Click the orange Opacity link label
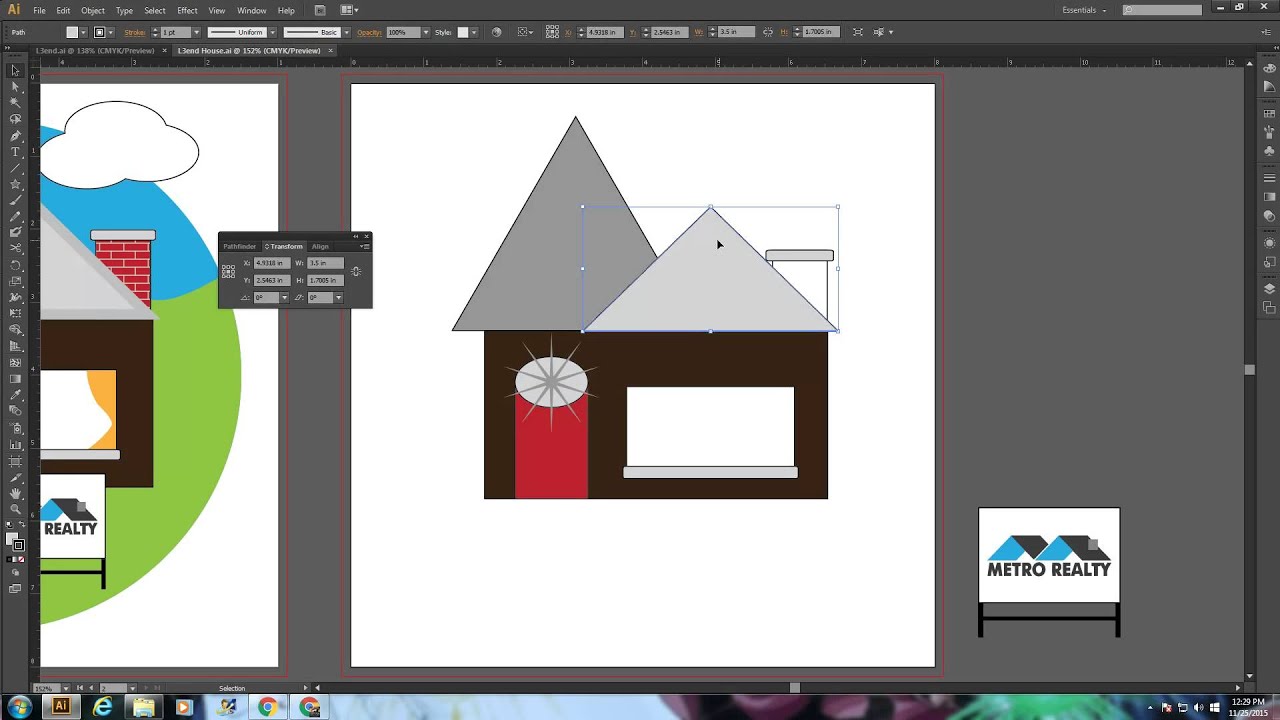 (369, 32)
